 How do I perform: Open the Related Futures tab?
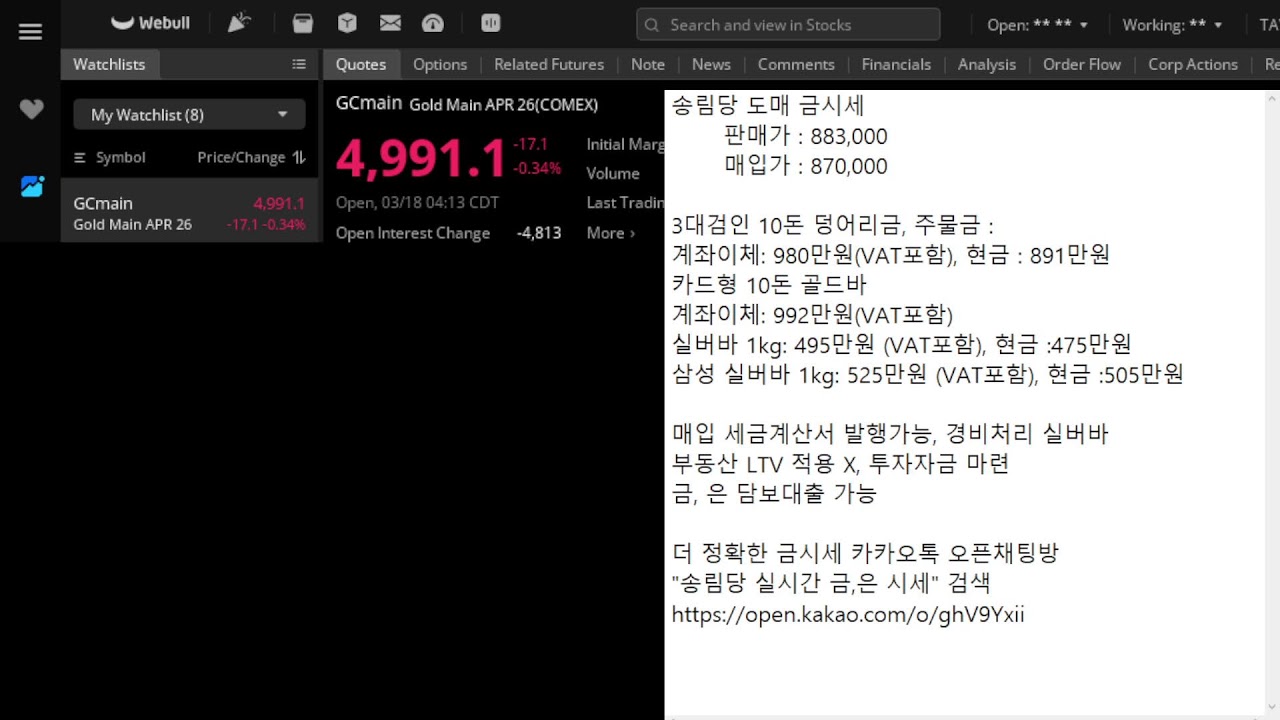tap(549, 64)
